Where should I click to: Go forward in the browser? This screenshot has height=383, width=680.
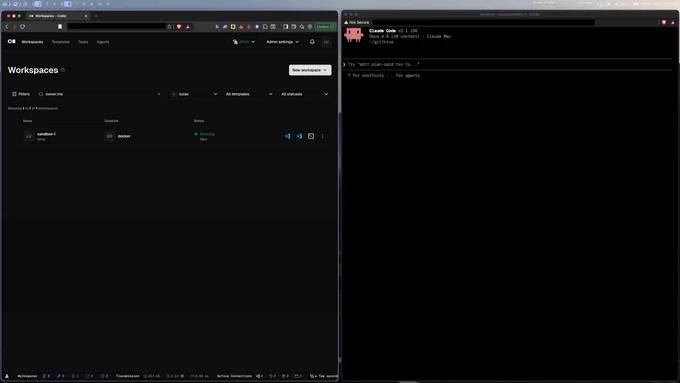point(14,26)
